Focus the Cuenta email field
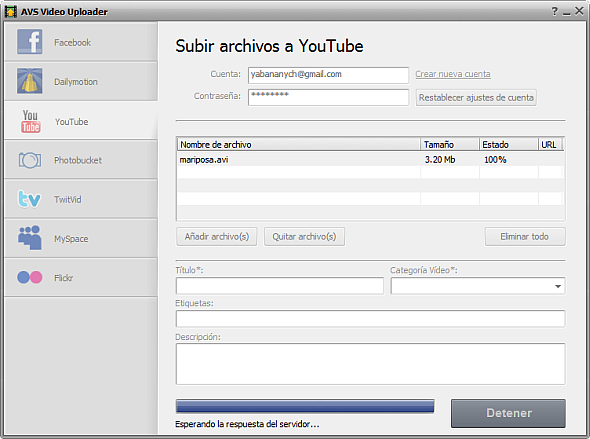The height and width of the screenshot is (439, 590). (x=328, y=75)
